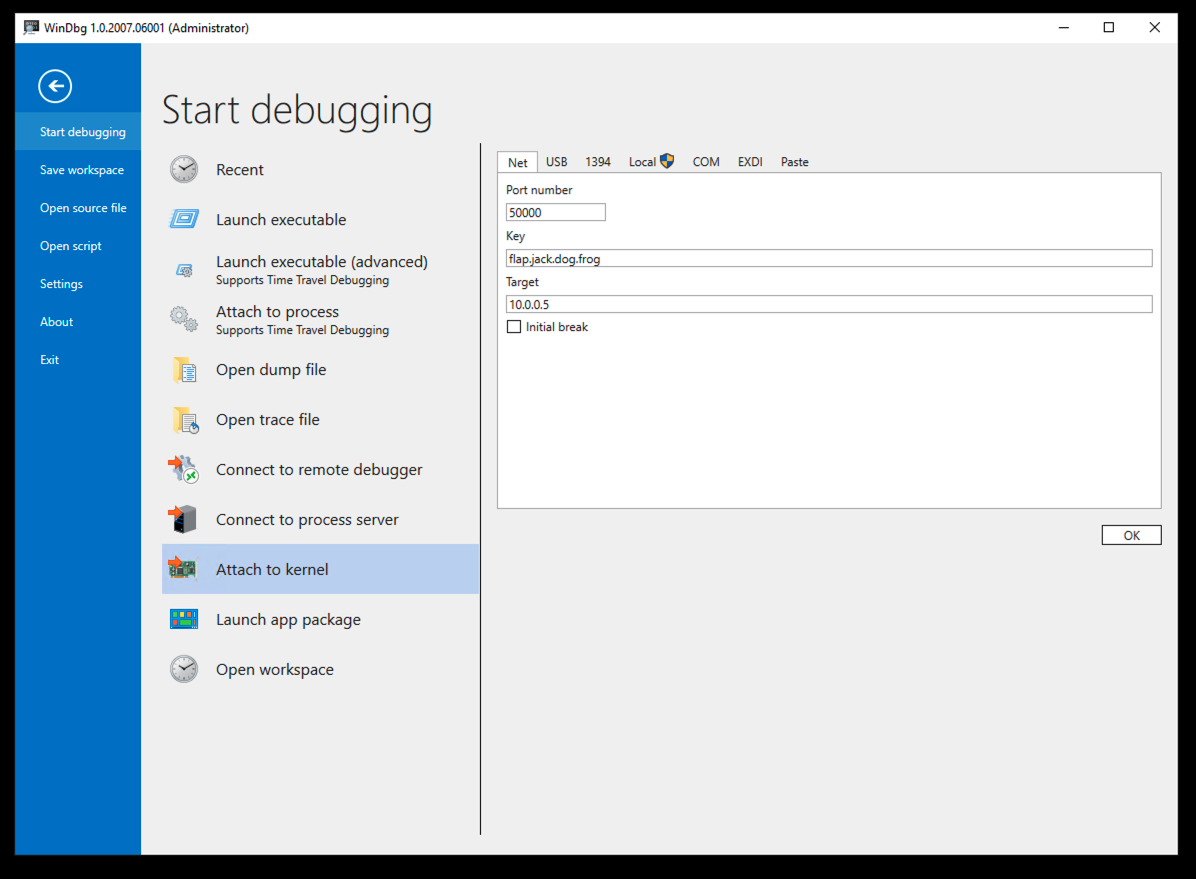Maximize the WinDbg window
This screenshot has height=879, width=1196.
pyautogui.click(x=1108, y=27)
